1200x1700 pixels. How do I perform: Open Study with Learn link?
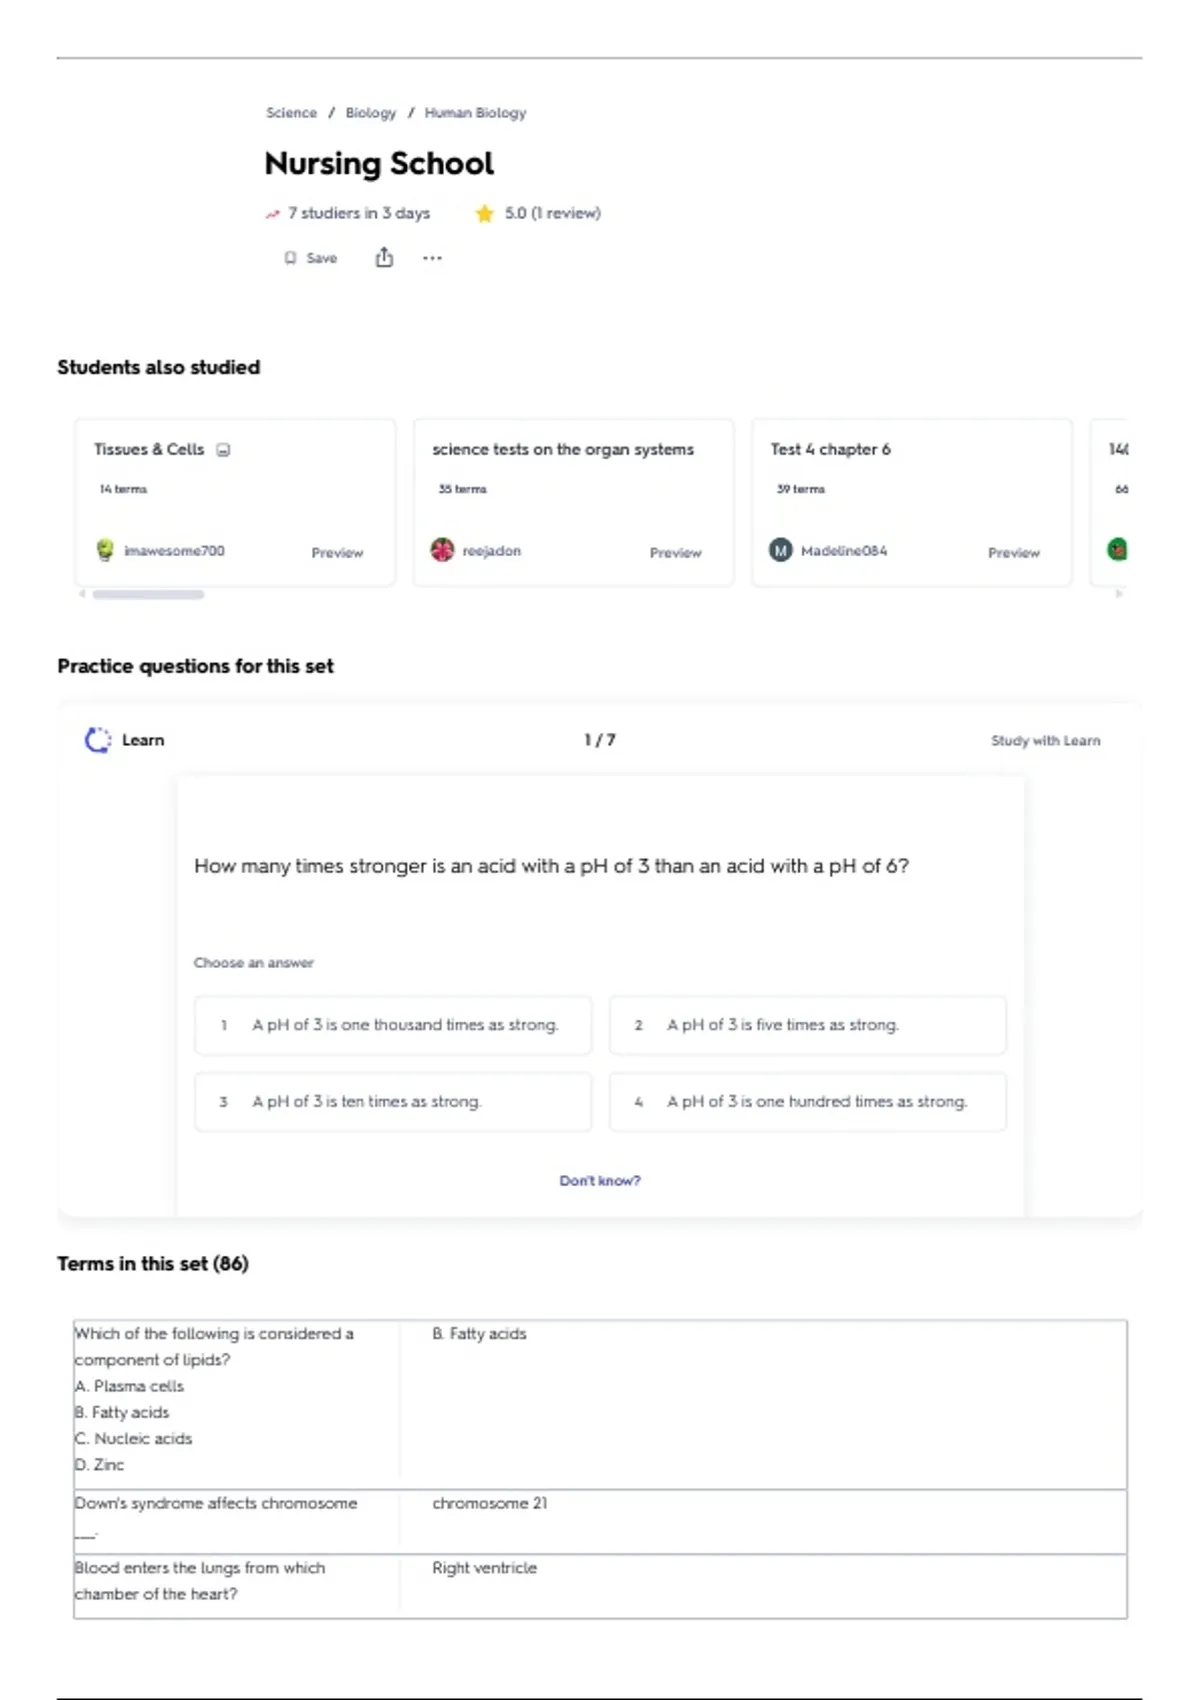click(1045, 741)
